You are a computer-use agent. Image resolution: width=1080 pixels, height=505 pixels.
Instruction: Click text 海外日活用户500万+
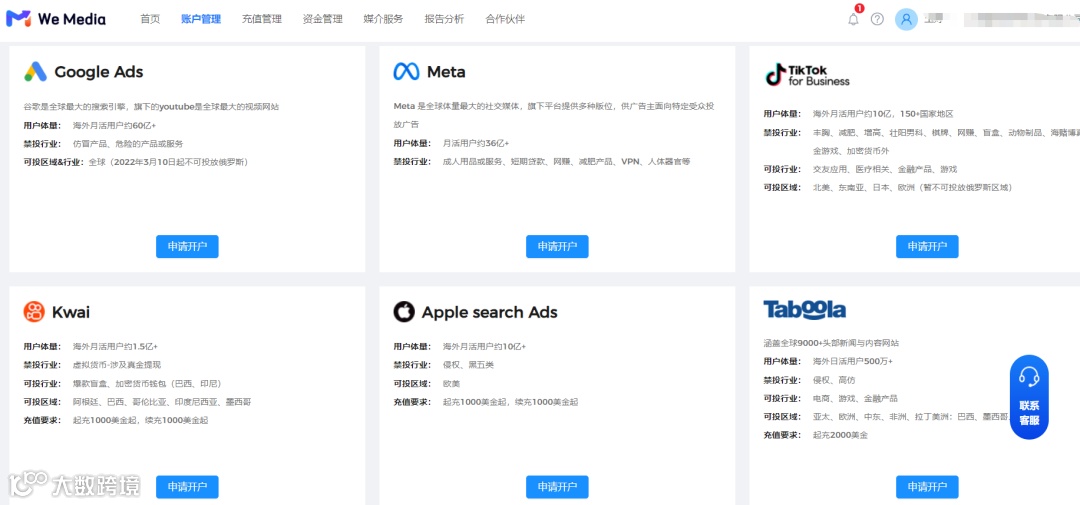click(x=853, y=361)
